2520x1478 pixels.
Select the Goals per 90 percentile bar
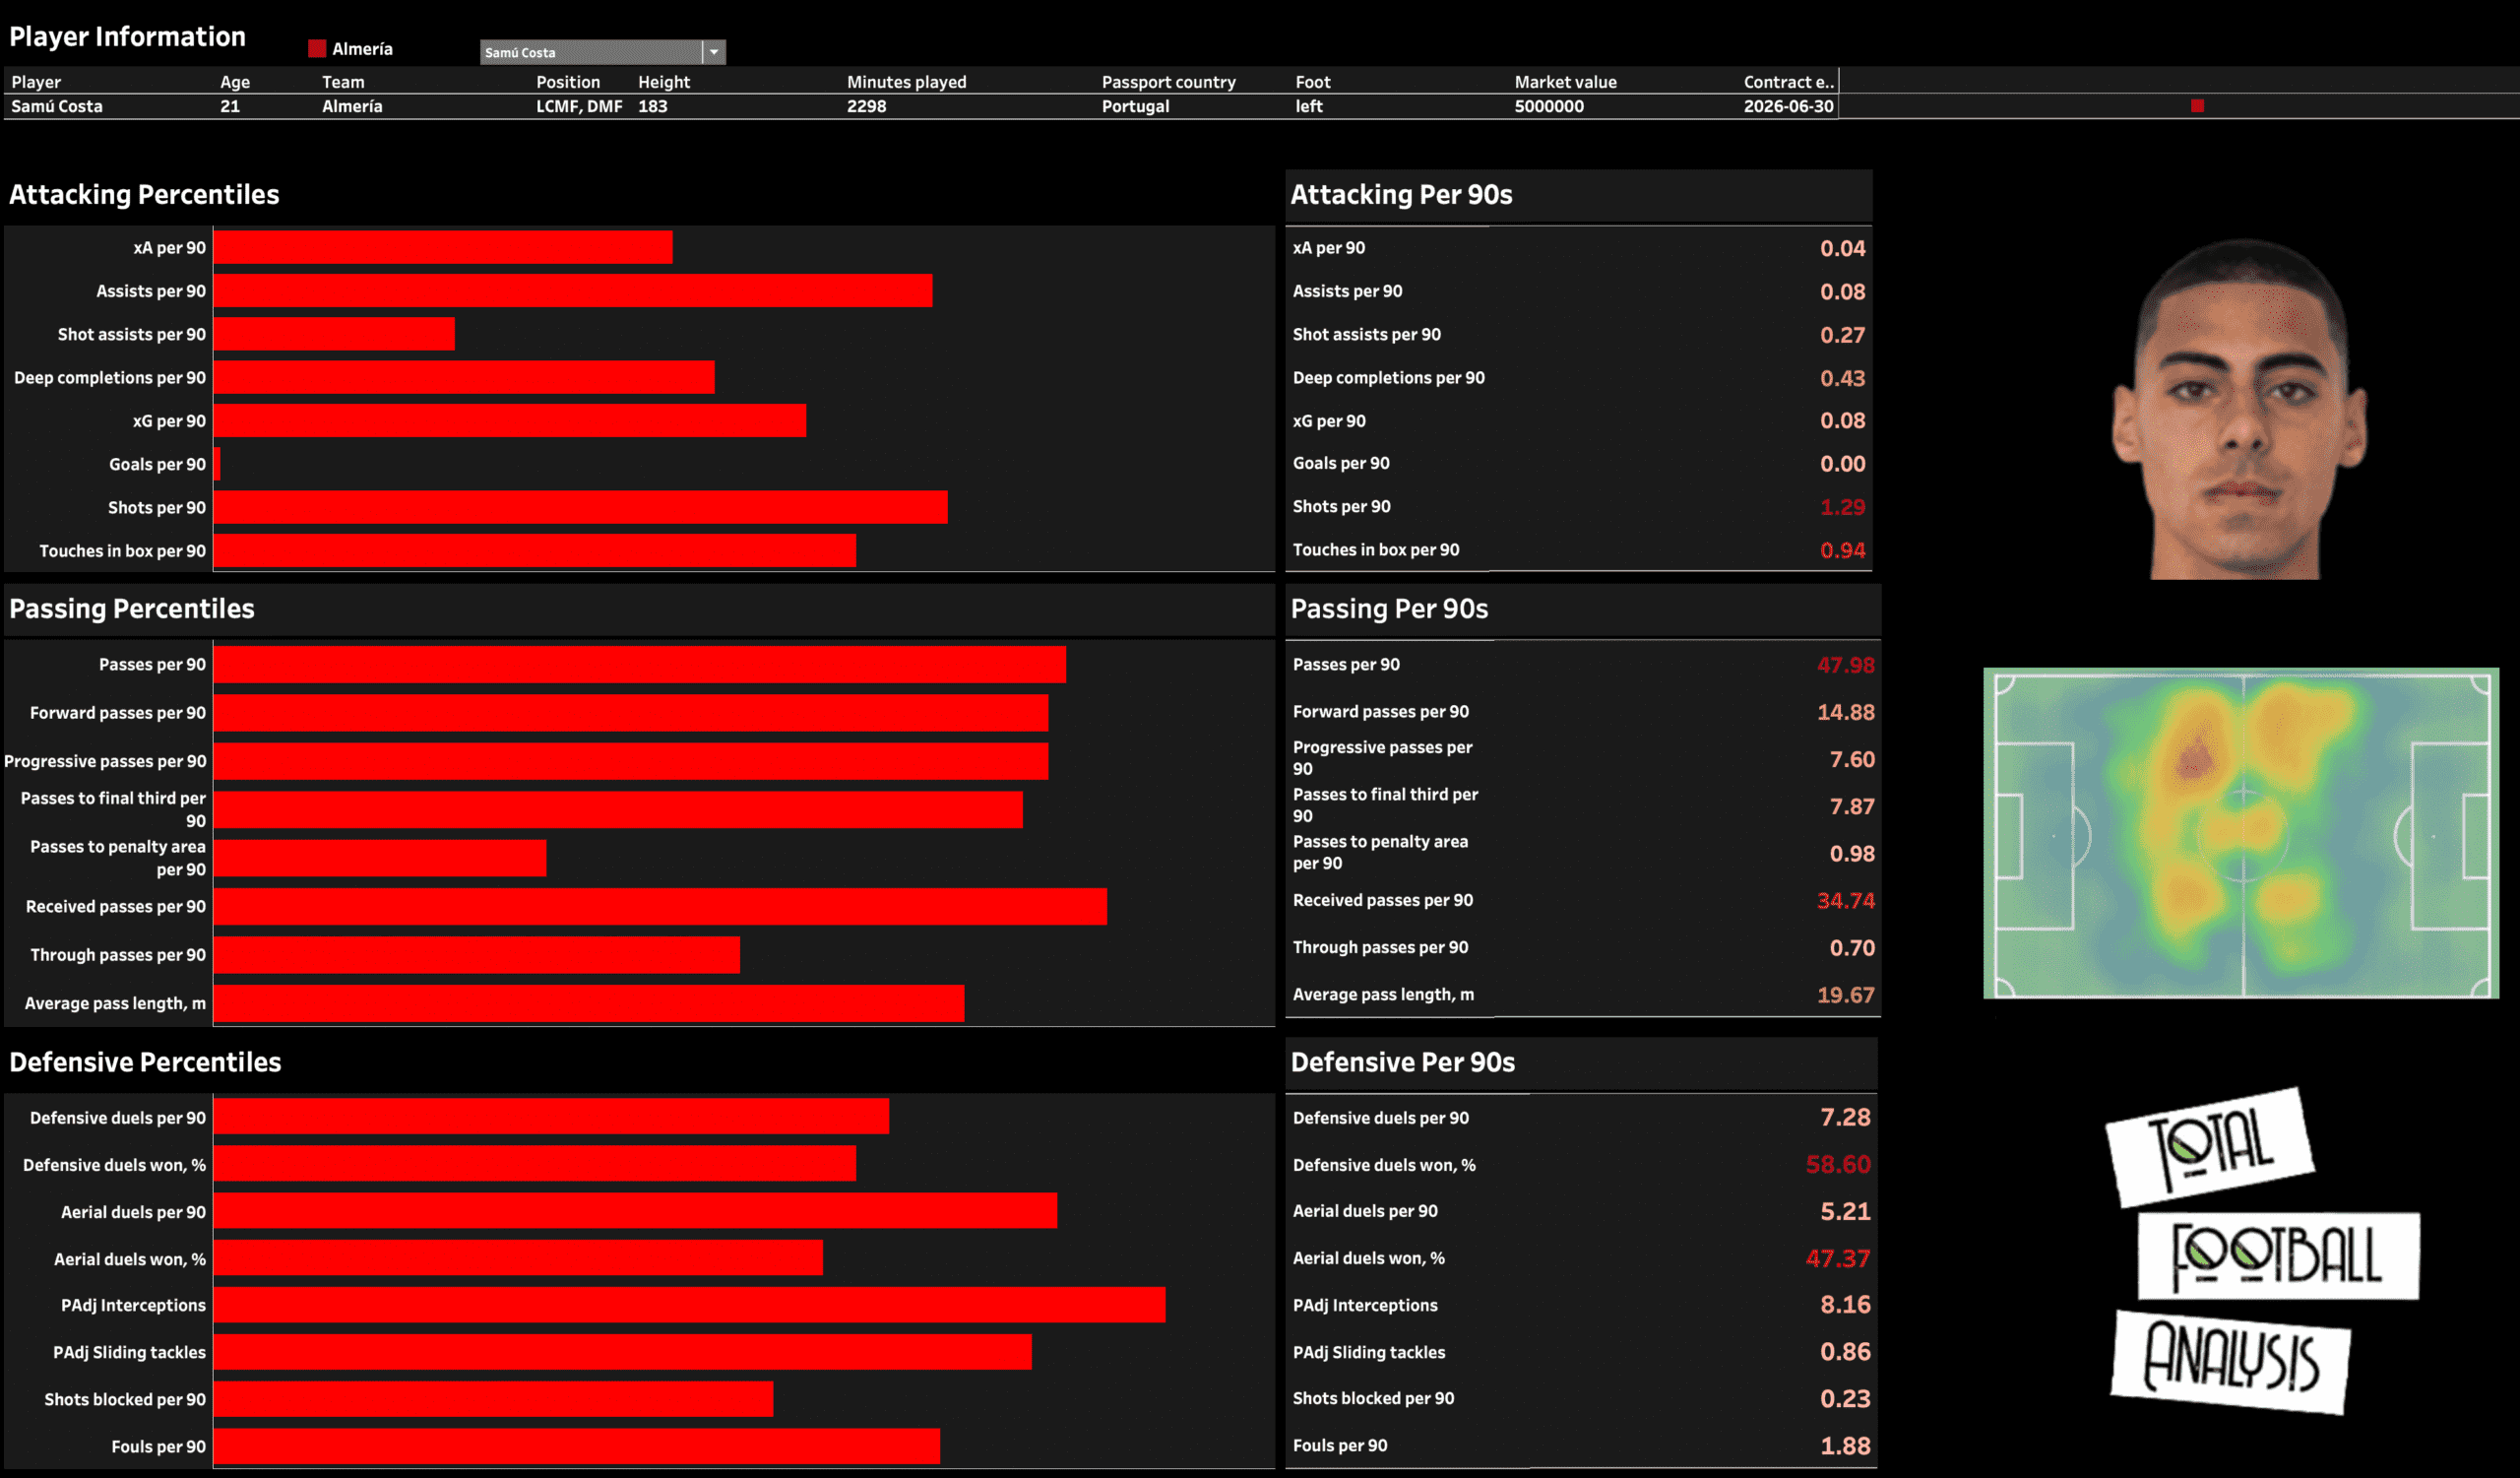[217, 464]
